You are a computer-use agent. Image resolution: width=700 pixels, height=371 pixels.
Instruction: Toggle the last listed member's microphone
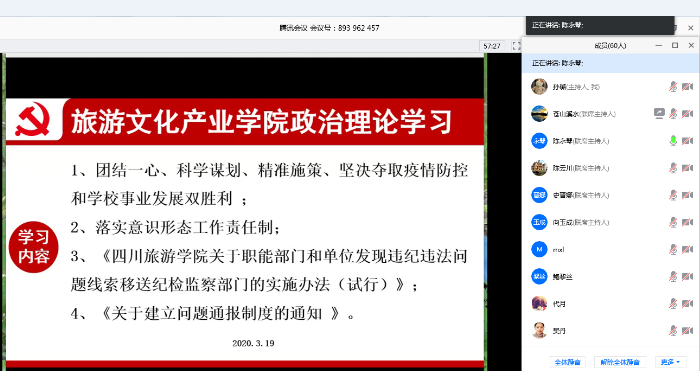[673, 330]
